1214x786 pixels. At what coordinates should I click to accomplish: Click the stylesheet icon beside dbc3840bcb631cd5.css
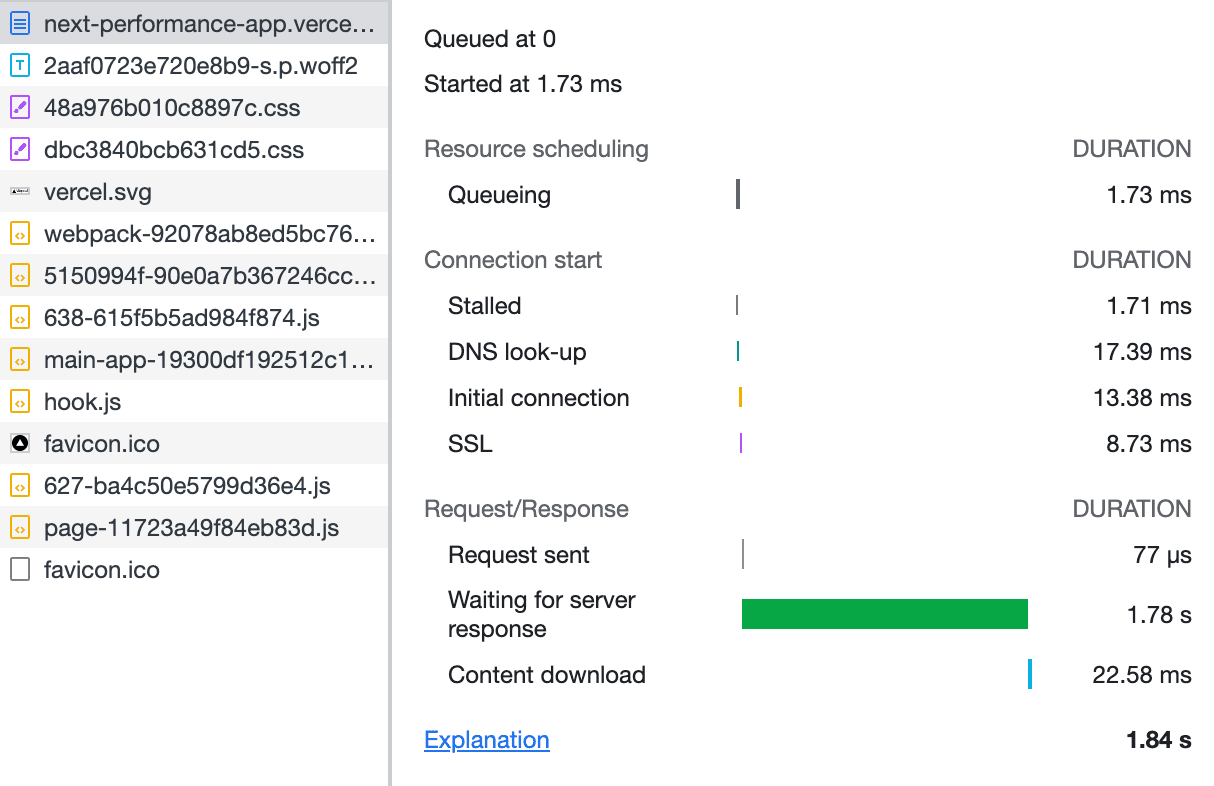pyautogui.click(x=20, y=150)
